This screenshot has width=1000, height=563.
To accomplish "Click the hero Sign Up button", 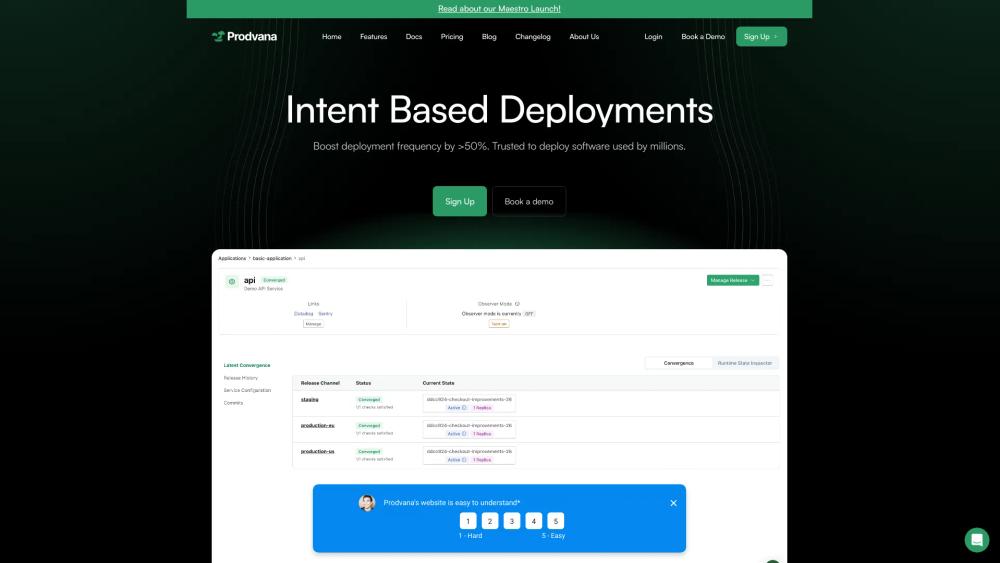I will click(460, 201).
